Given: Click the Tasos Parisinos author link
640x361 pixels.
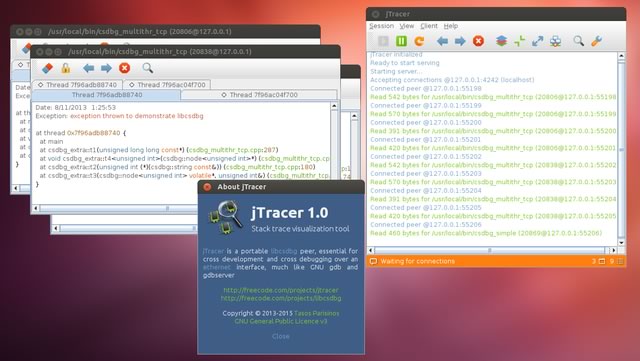Looking at the screenshot, I should click(316, 313).
